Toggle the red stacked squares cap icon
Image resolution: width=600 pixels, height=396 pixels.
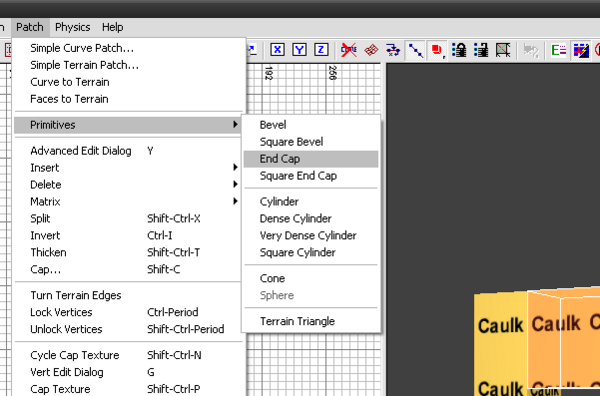click(437, 50)
